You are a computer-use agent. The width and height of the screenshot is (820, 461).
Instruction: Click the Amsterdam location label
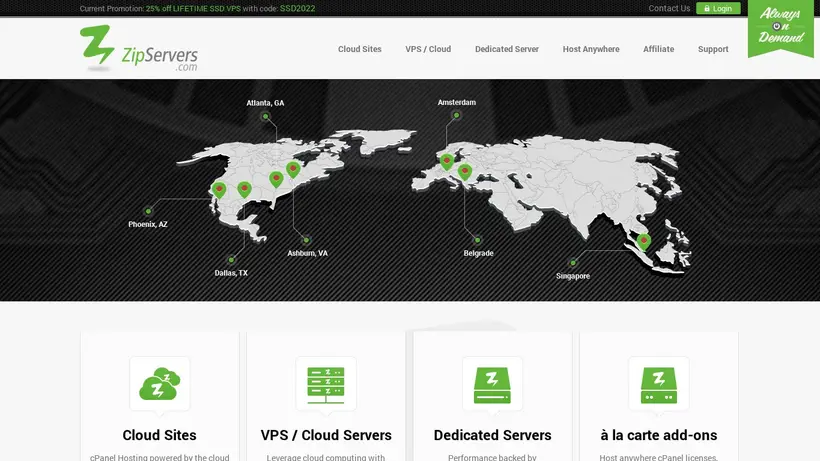457,102
